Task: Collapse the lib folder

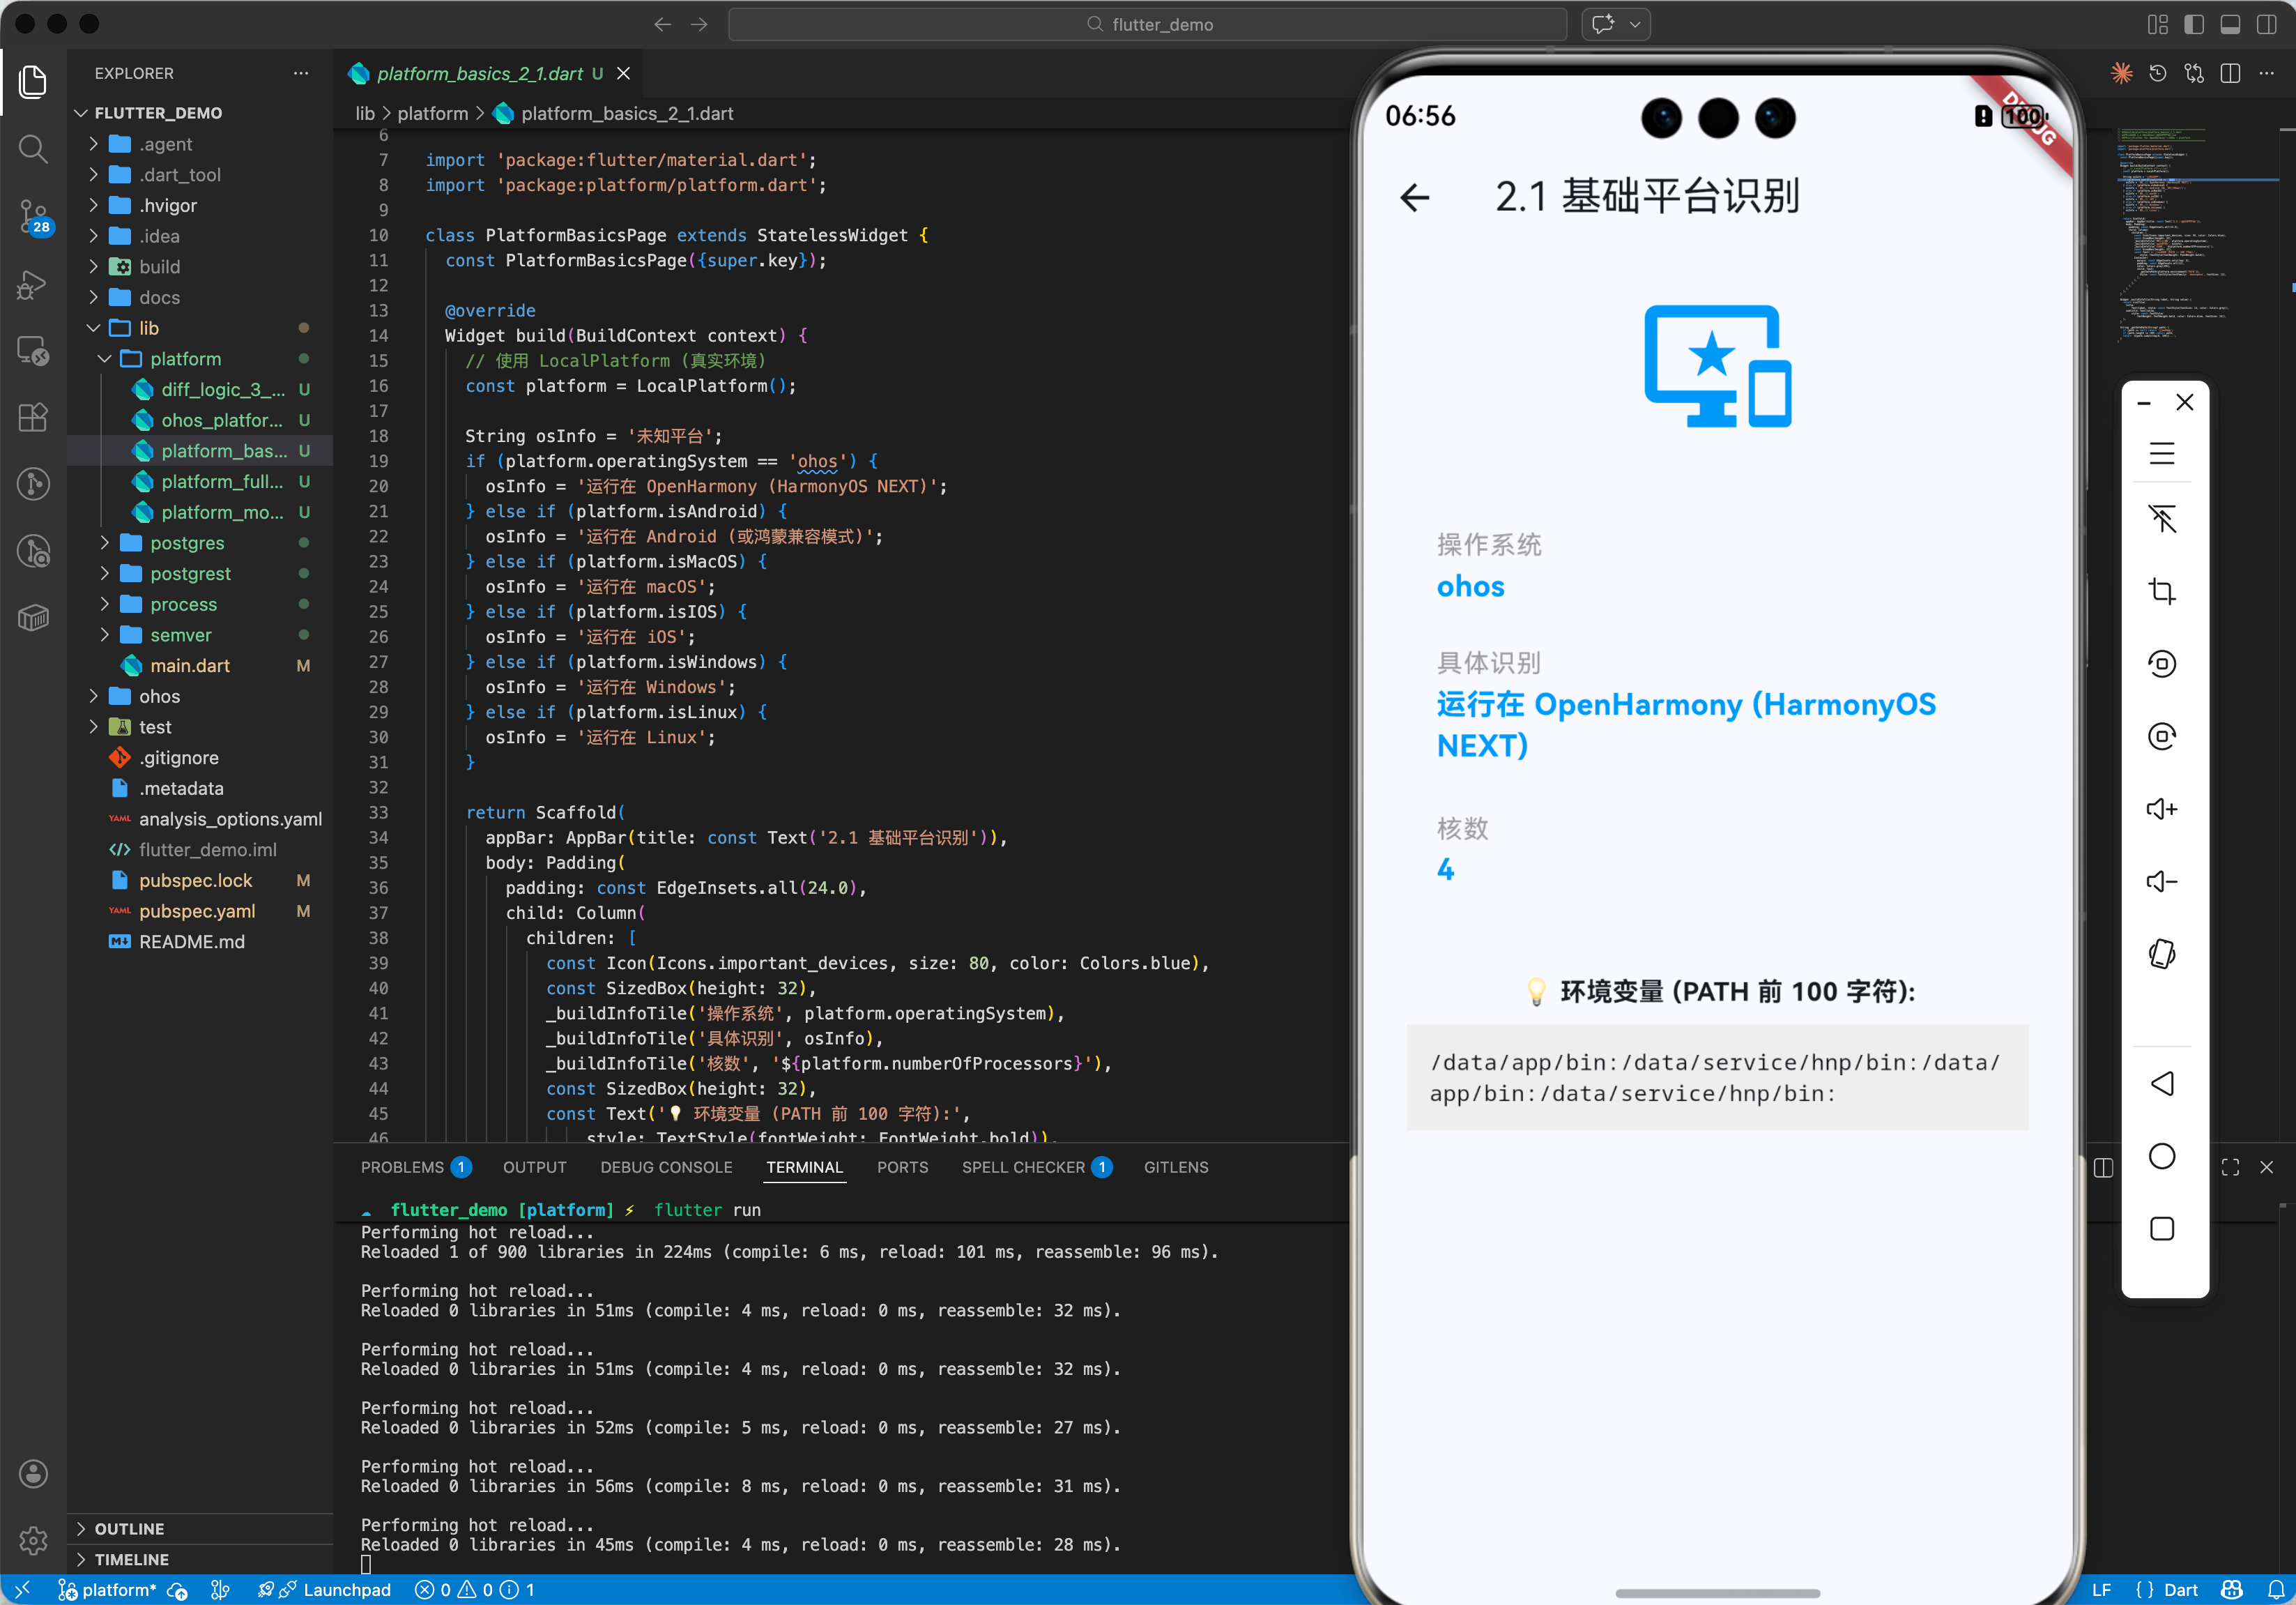Action: pos(148,328)
